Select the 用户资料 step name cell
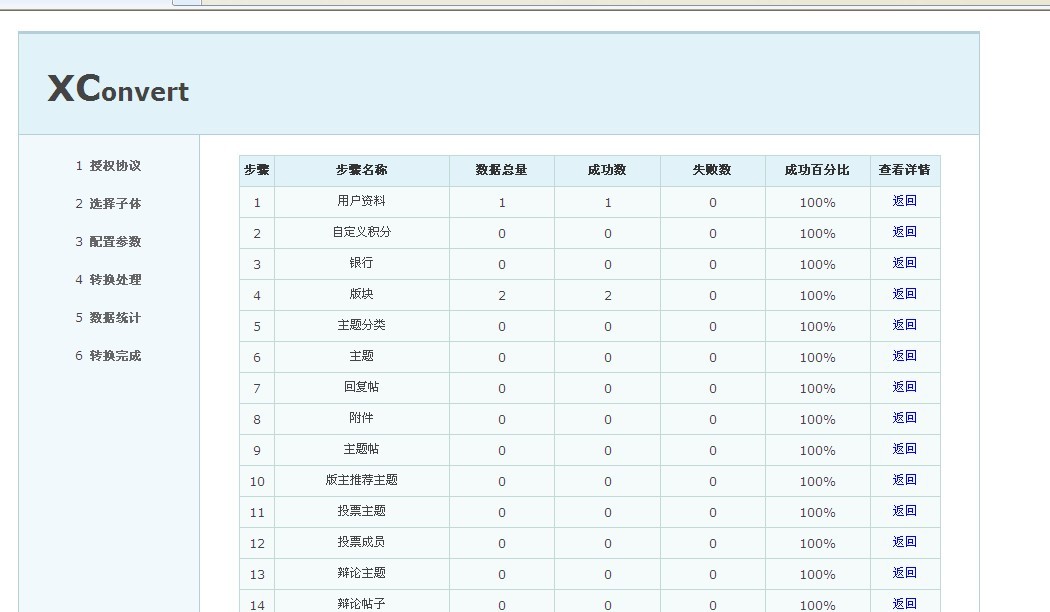This screenshot has height=612, width=1050. pos(362,202)
